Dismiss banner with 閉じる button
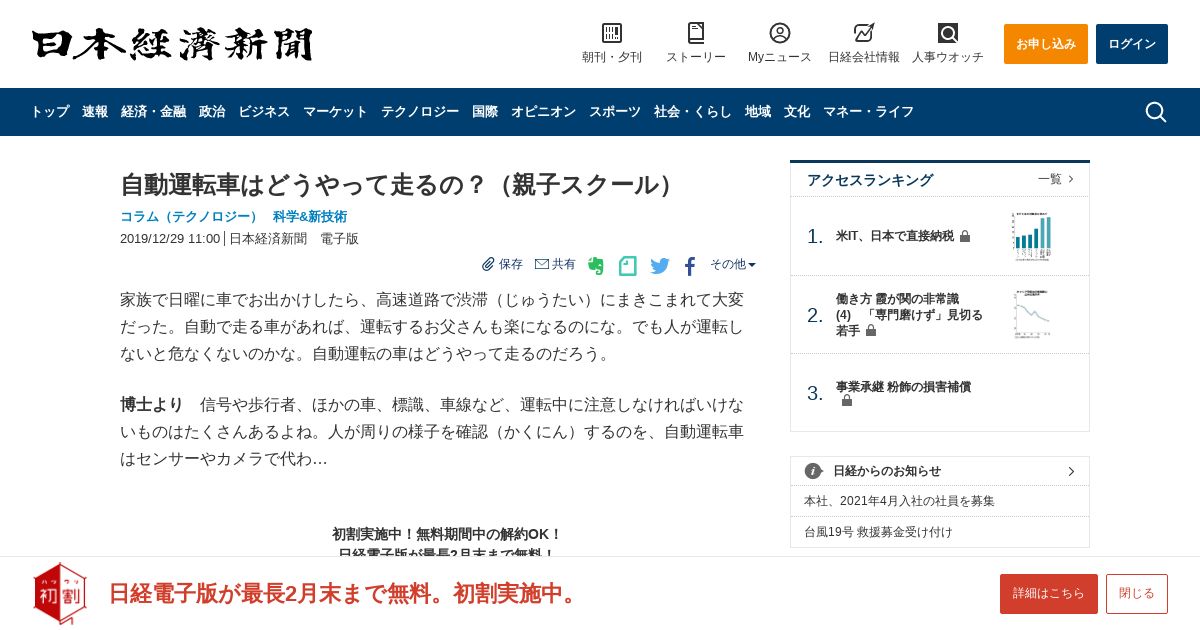The width and height of the screenshot is (1200, 630). tap(1137, 594)
